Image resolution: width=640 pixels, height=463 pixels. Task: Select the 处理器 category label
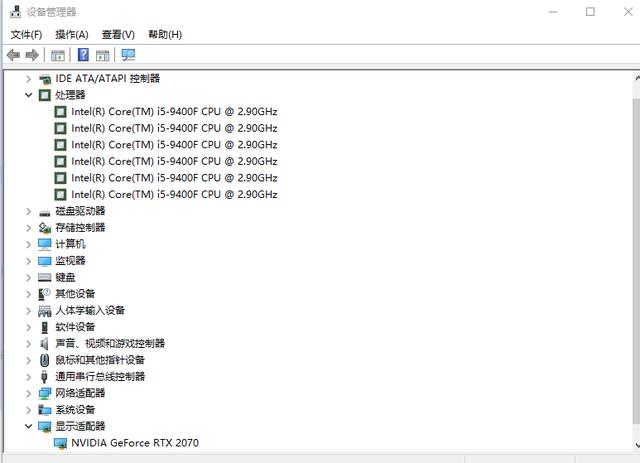pos(70,95)
